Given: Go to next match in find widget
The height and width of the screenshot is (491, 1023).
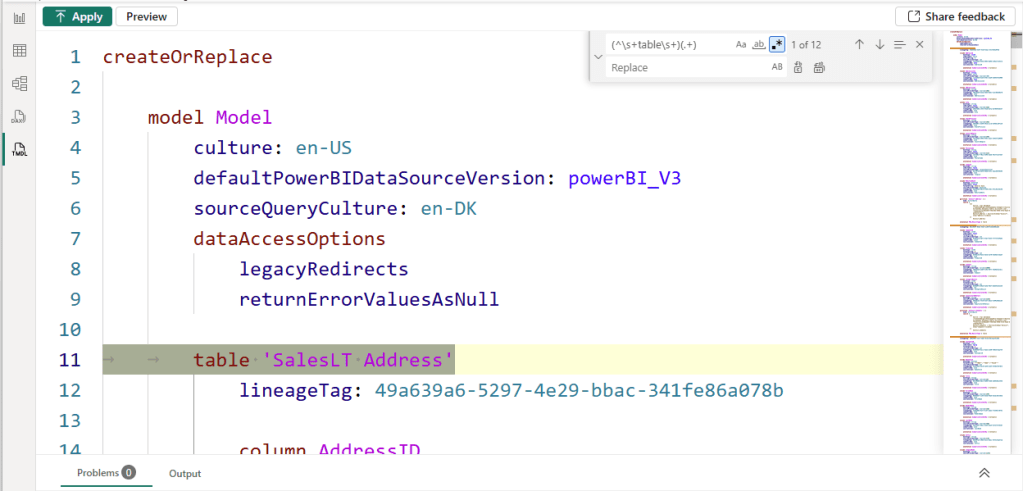Looking at the screenshot, I should coord(880,45).
